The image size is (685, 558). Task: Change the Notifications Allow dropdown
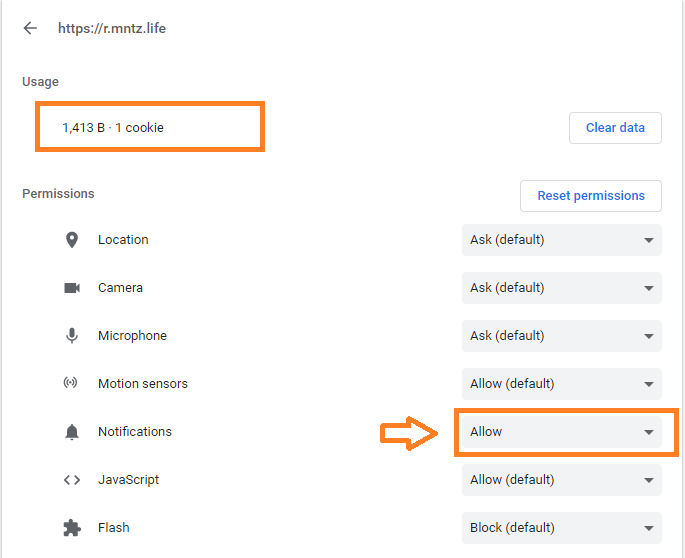[562, 432]
